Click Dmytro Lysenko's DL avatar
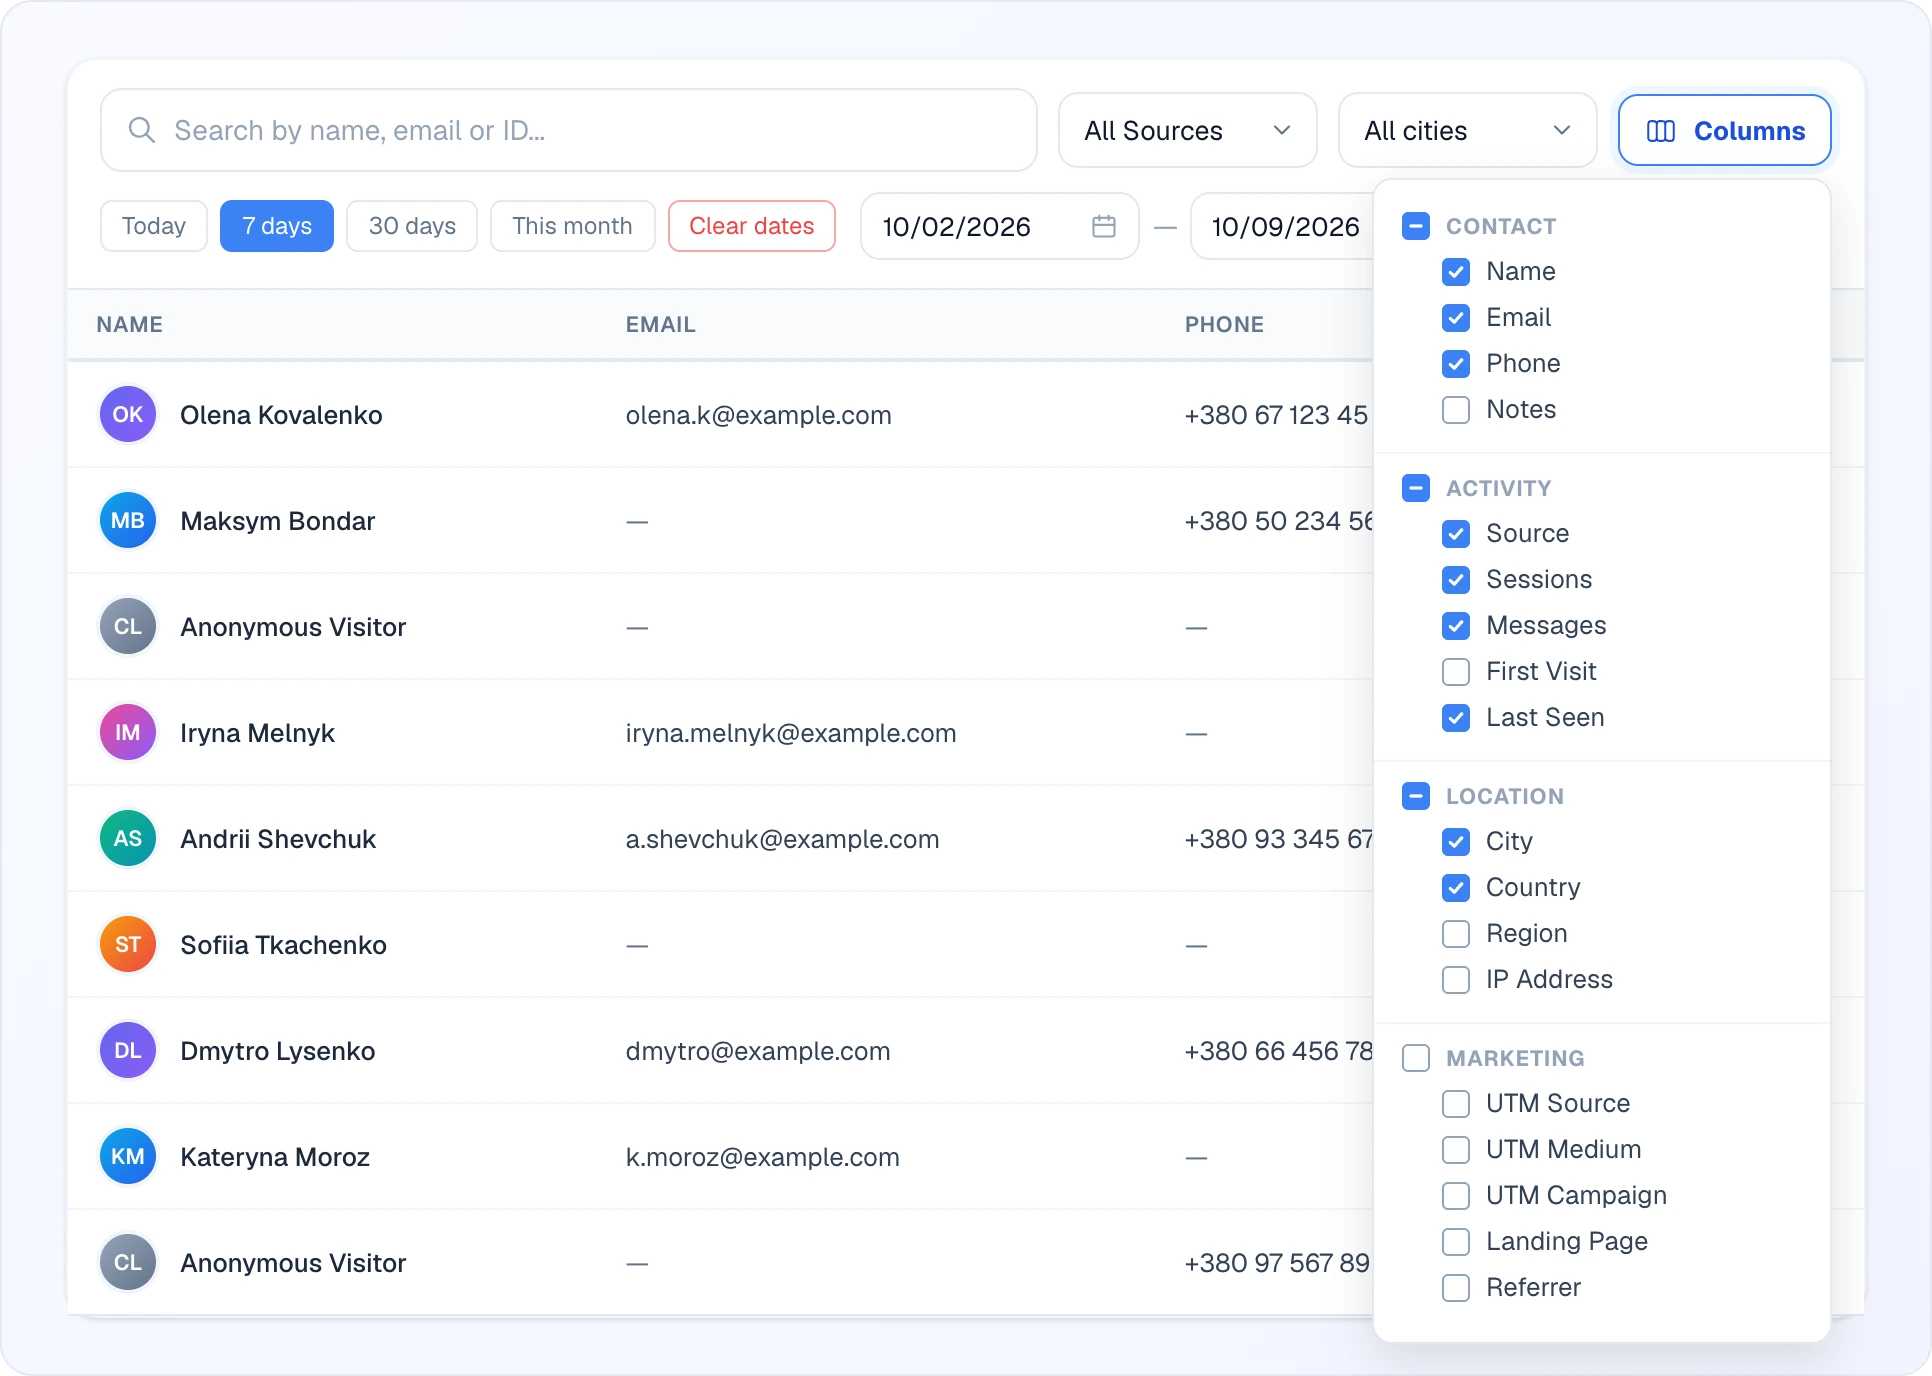Image resolution: width=1932 pixels, height=1376 pixels. (x=128, y=1050)
